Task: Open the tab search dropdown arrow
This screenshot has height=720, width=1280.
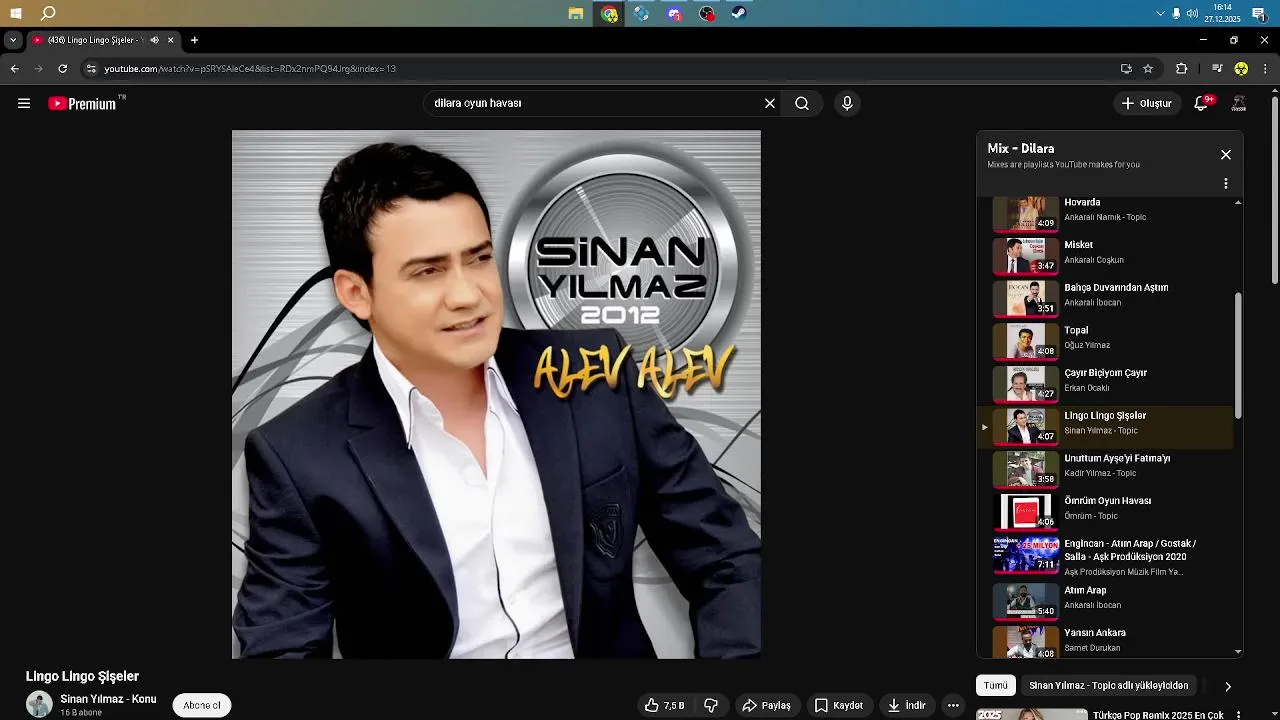Action: (12, 40)
